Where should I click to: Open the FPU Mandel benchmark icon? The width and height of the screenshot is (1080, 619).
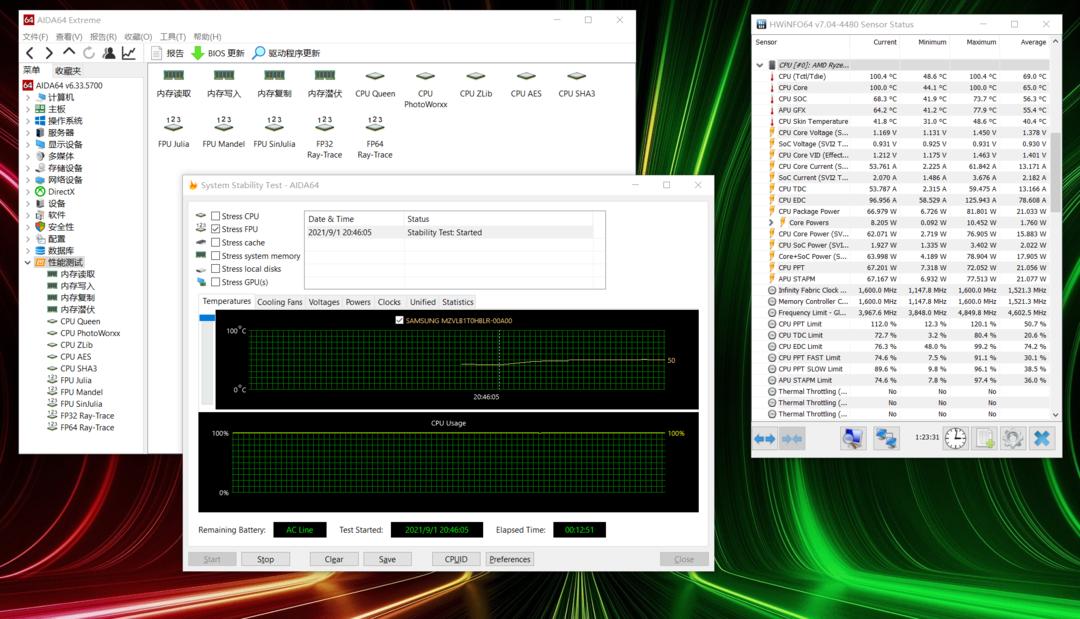pos(224,132)
